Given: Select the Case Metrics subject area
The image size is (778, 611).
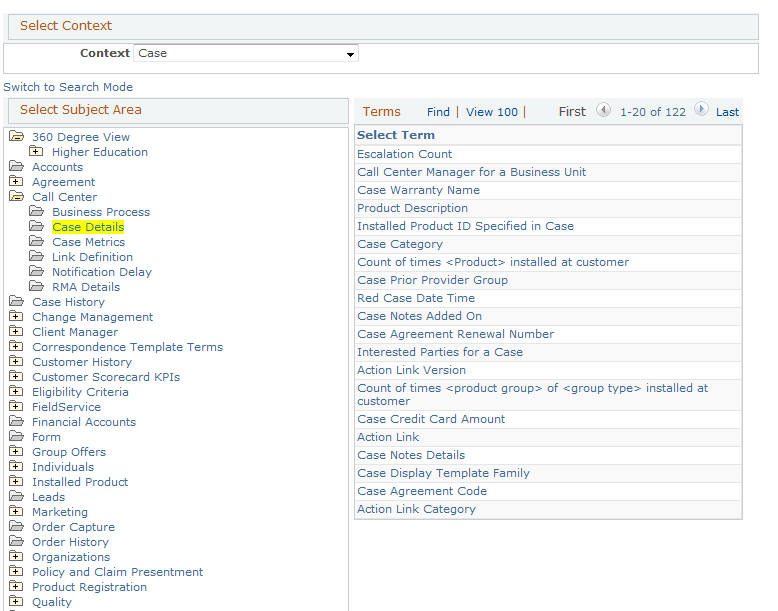Looking at the screenshot, I should (x=89, y=242).
